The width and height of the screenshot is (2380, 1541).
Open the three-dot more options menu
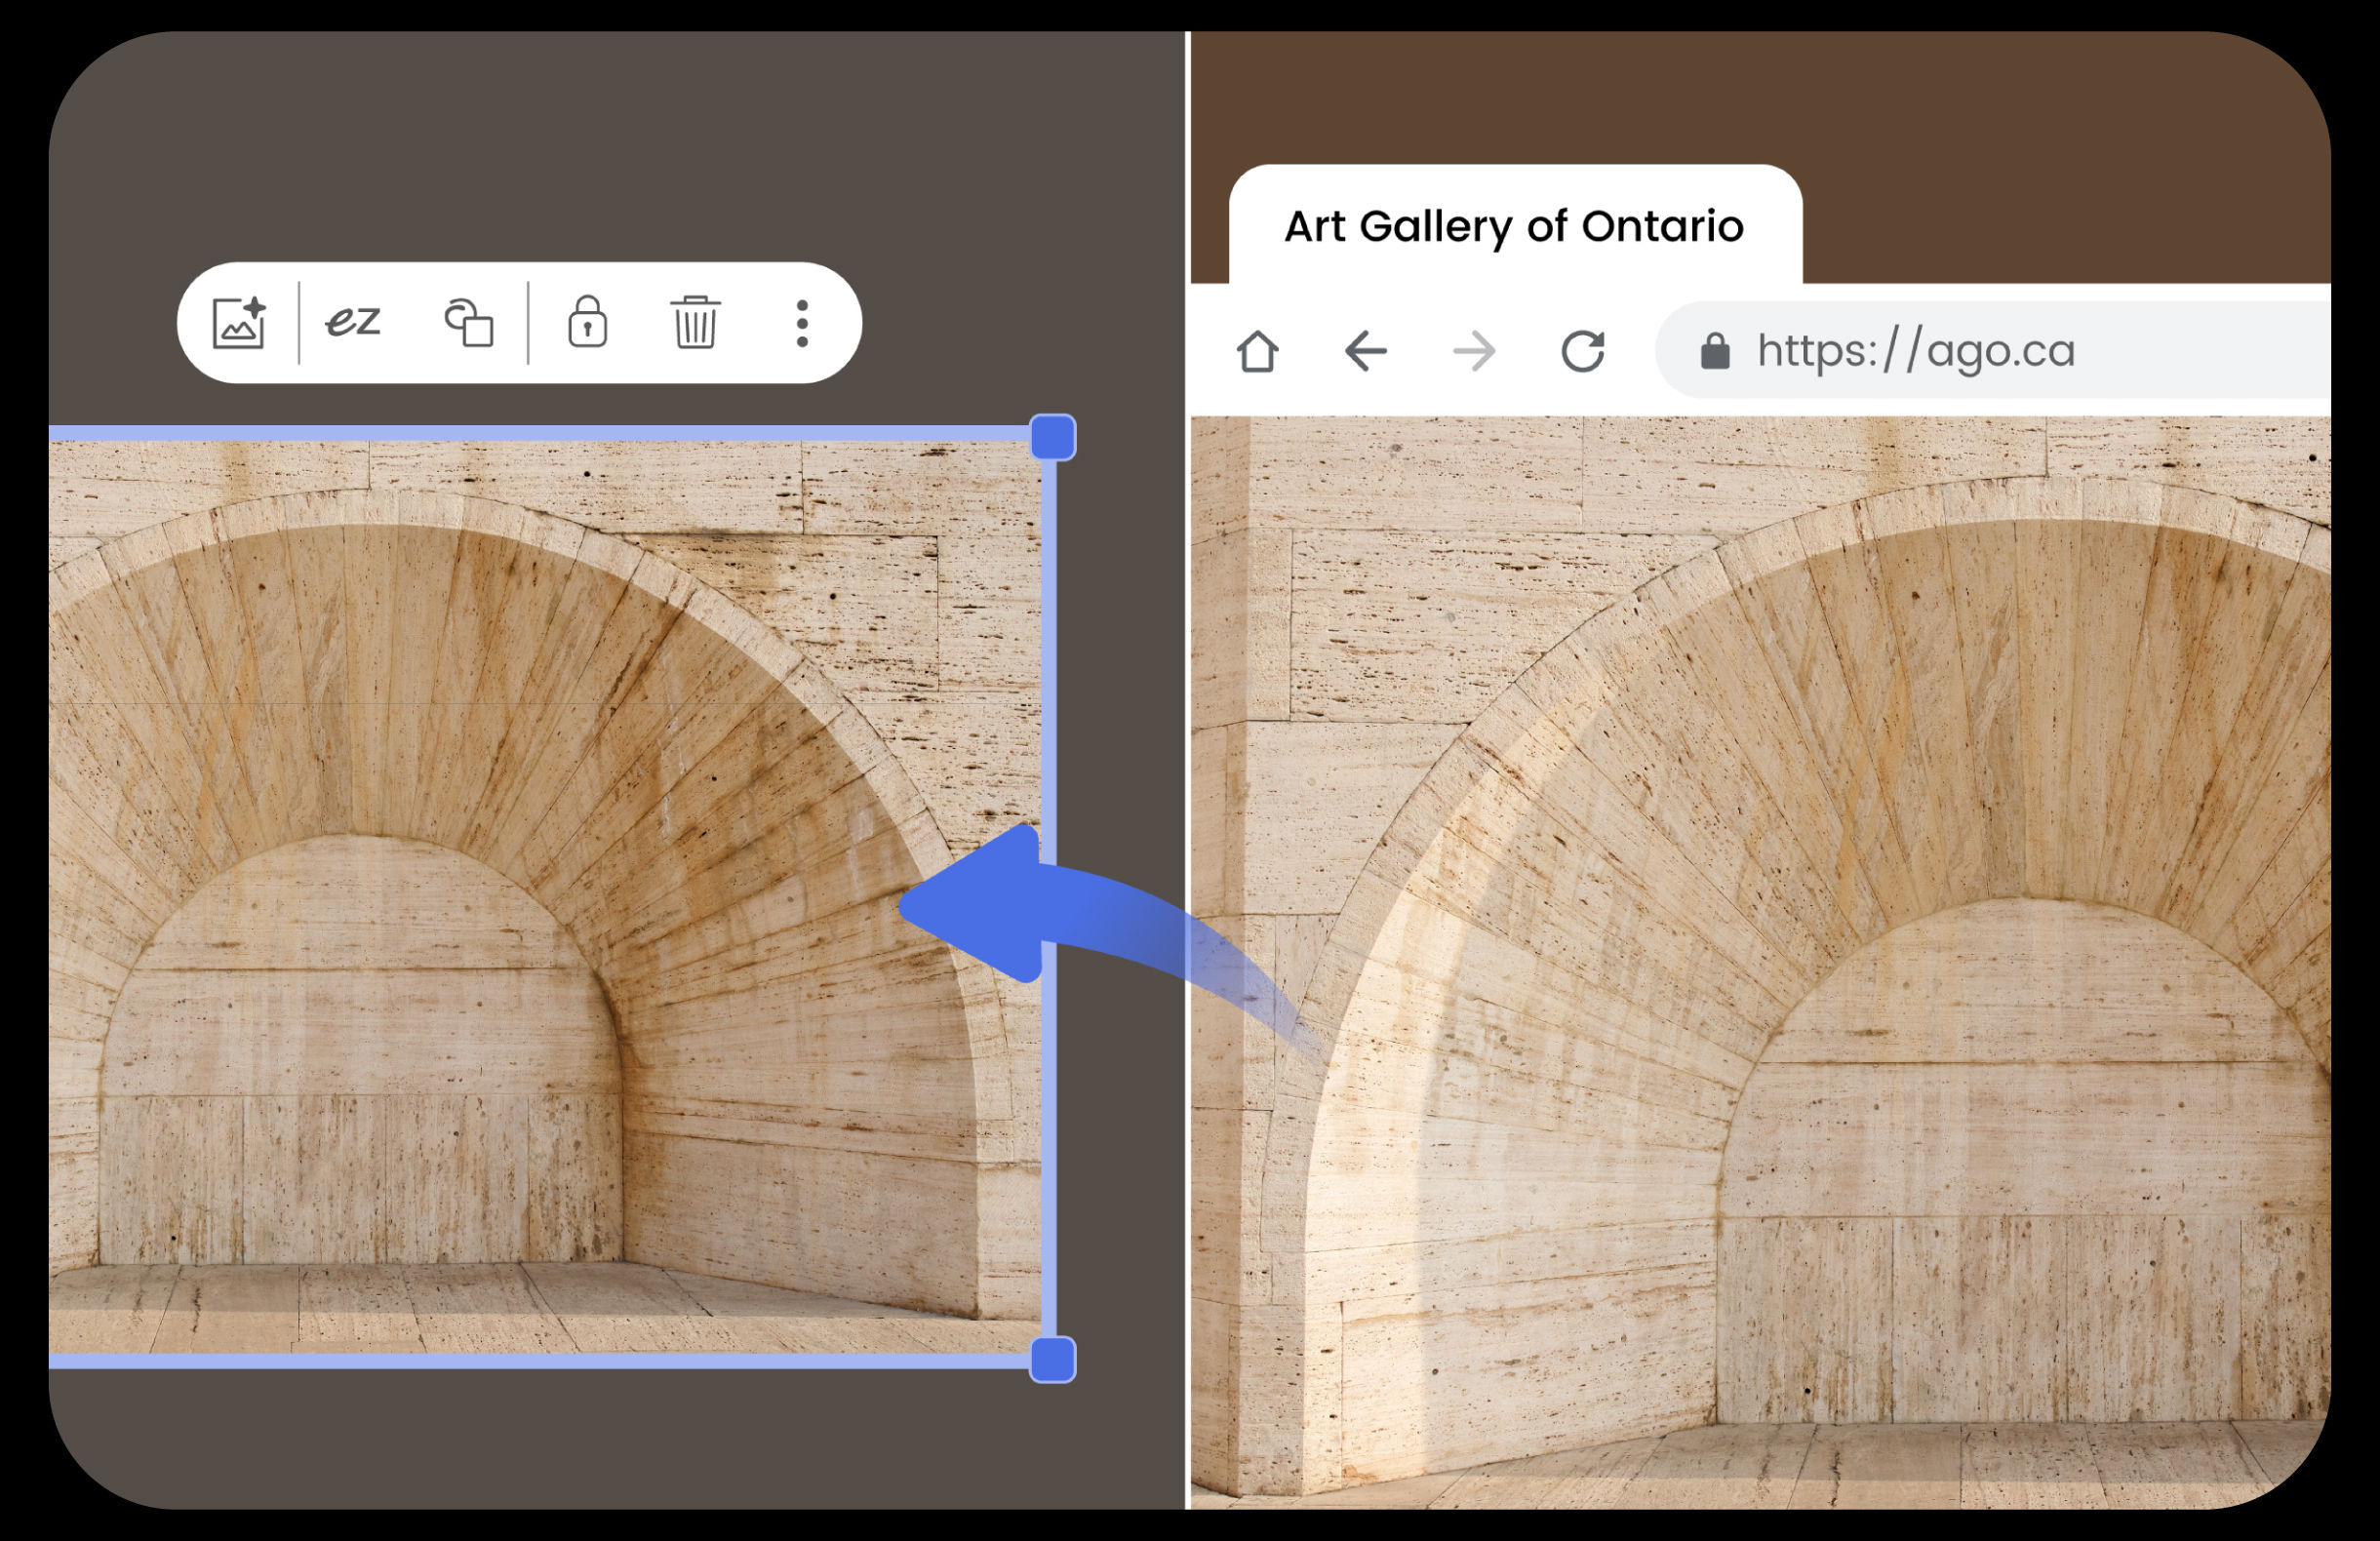tap(802, 323)
